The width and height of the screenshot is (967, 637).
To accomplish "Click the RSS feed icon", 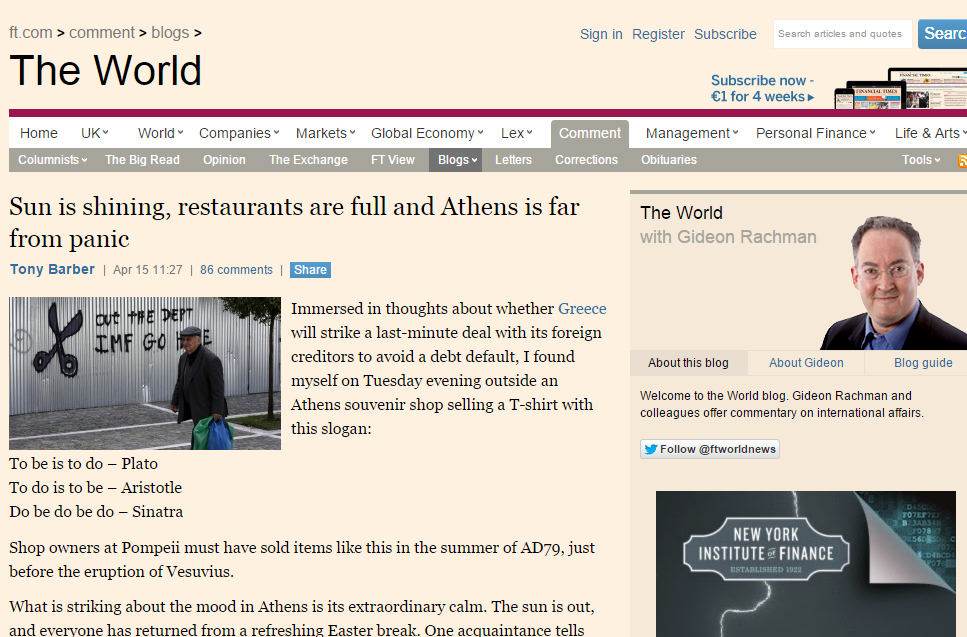I will pyautogui.click(x=962, y=161).
